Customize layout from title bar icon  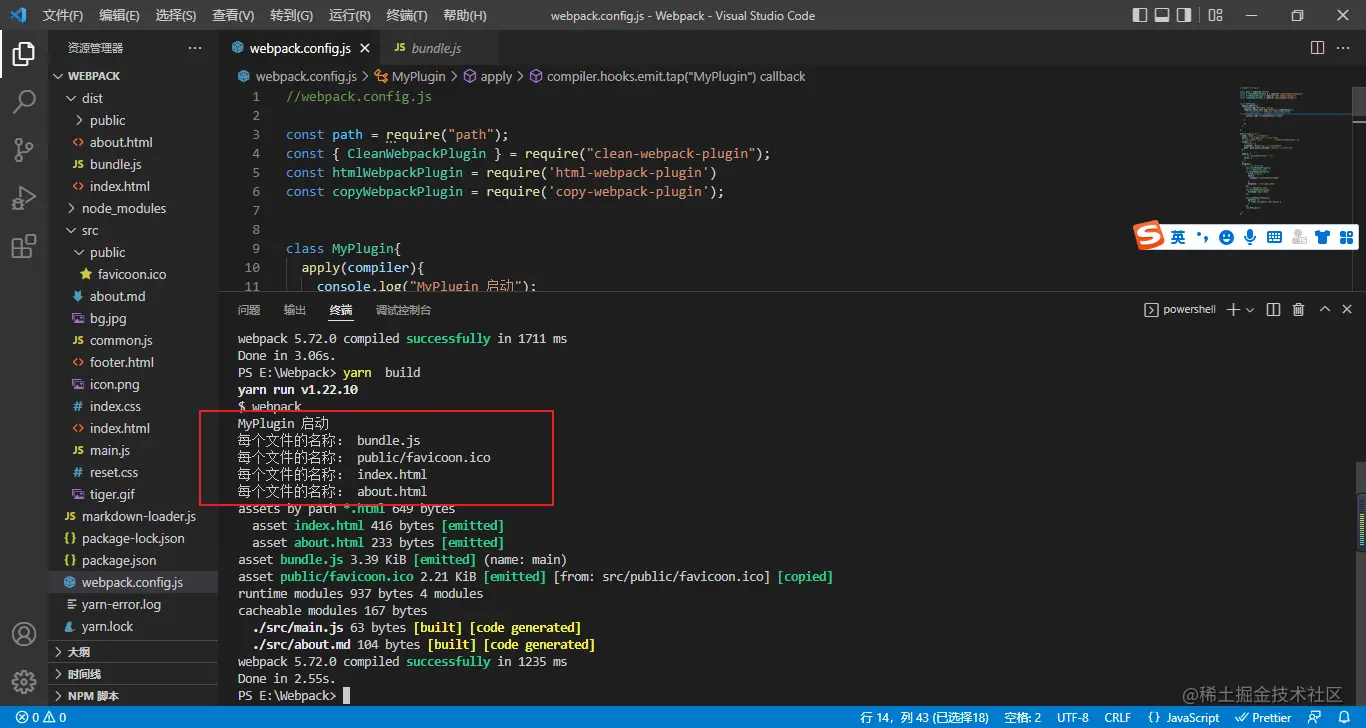click(x=1216, y=15)
